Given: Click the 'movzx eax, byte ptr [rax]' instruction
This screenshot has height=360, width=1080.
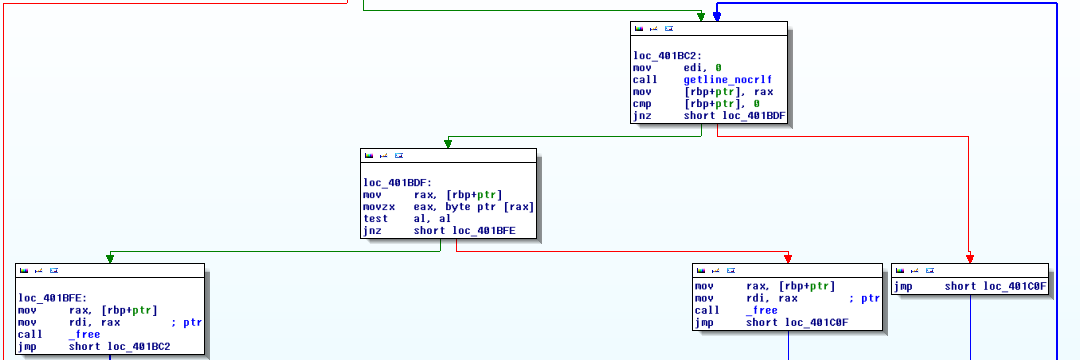Looking at the screenshot, I should [449, 207].
